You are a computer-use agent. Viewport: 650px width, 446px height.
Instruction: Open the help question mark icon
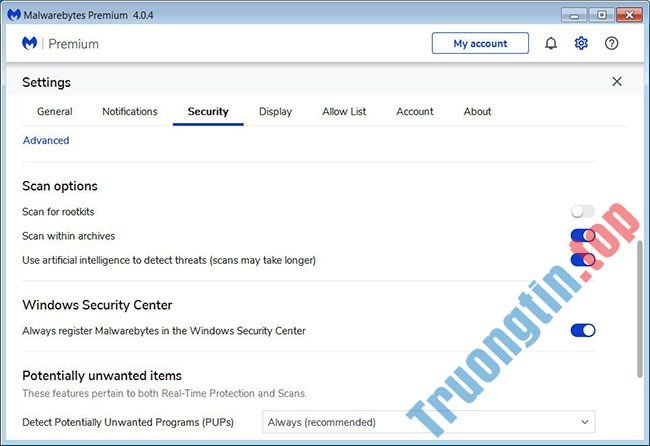click(x=612, y=44)
